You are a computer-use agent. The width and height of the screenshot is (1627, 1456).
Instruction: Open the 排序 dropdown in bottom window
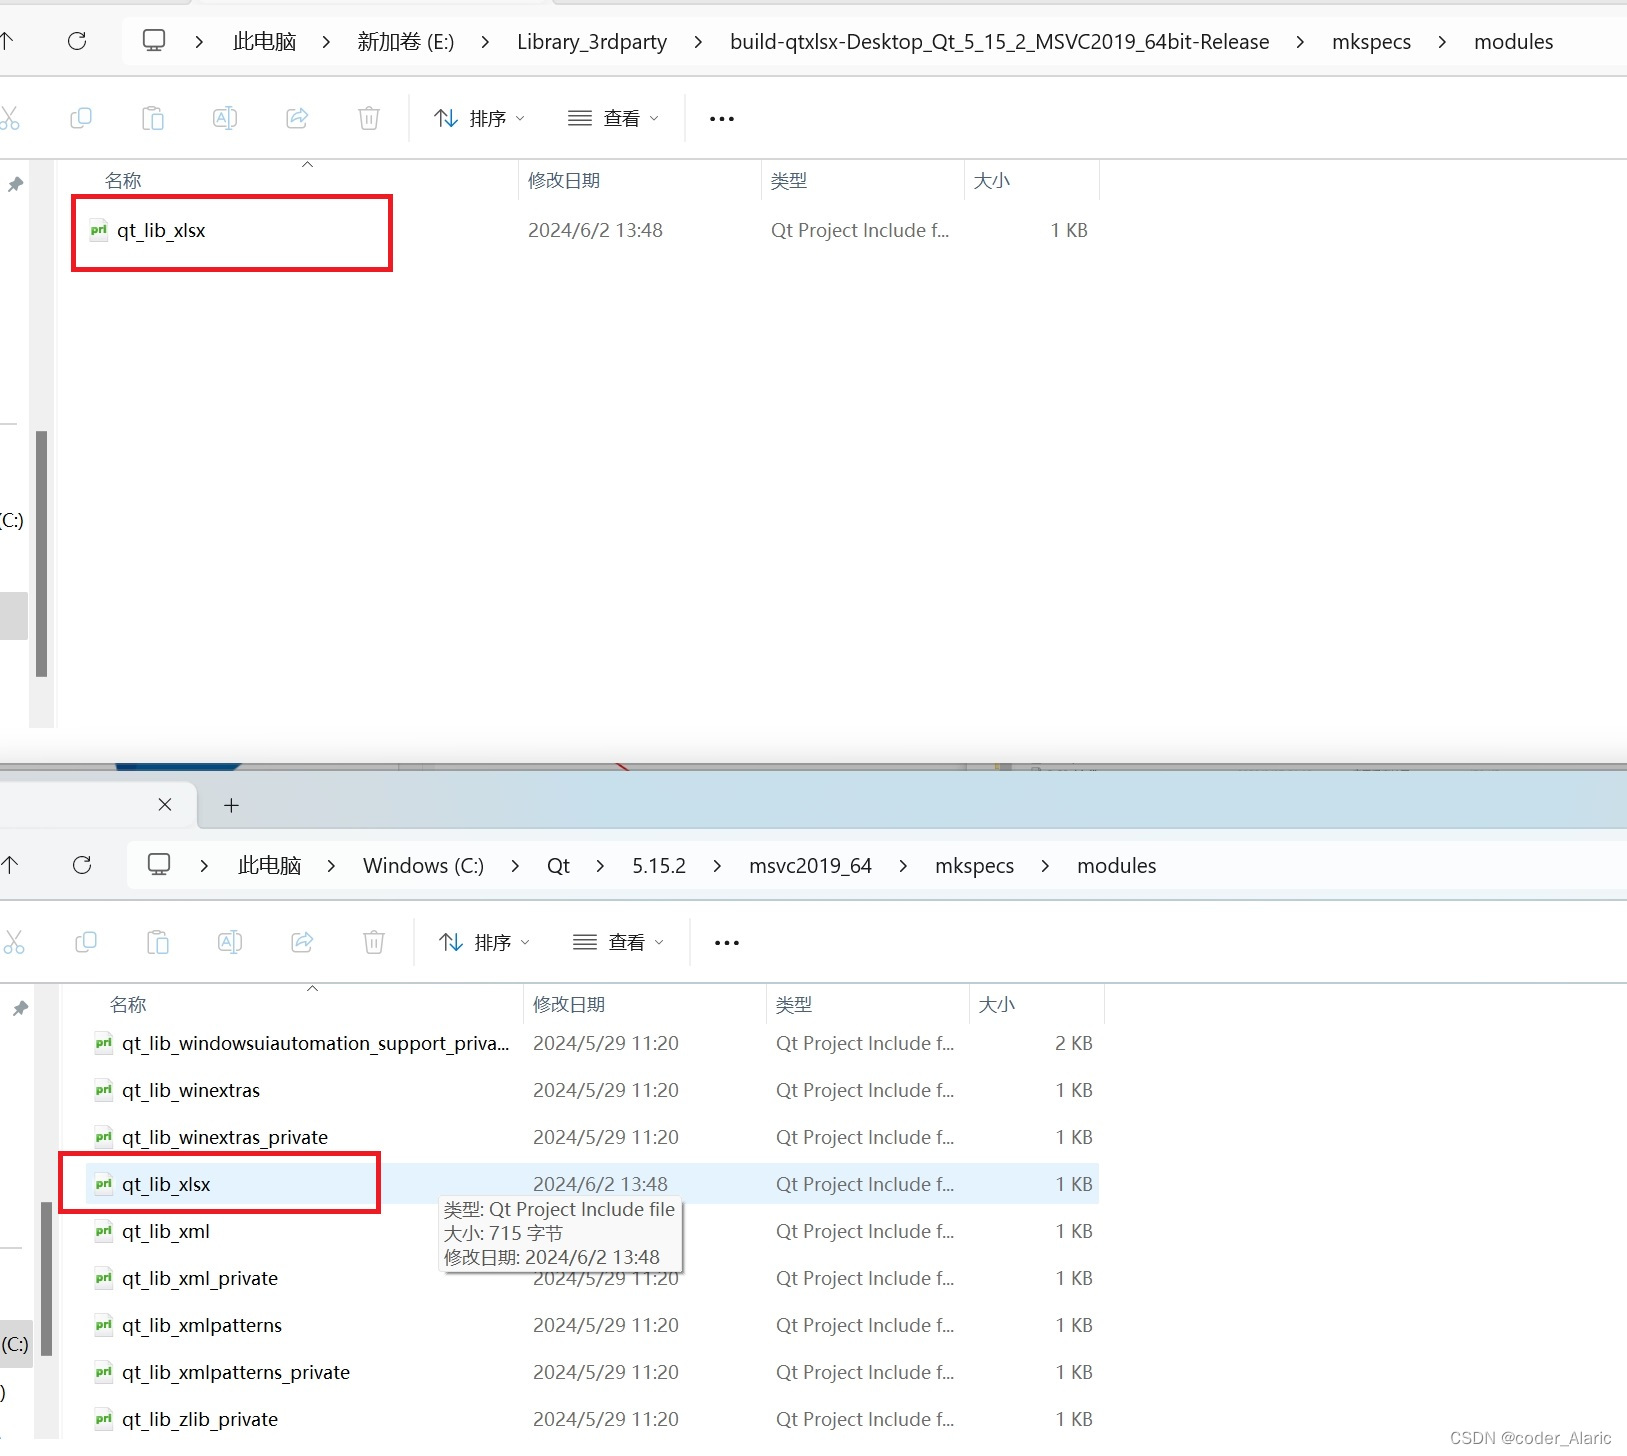coord(484,942)
